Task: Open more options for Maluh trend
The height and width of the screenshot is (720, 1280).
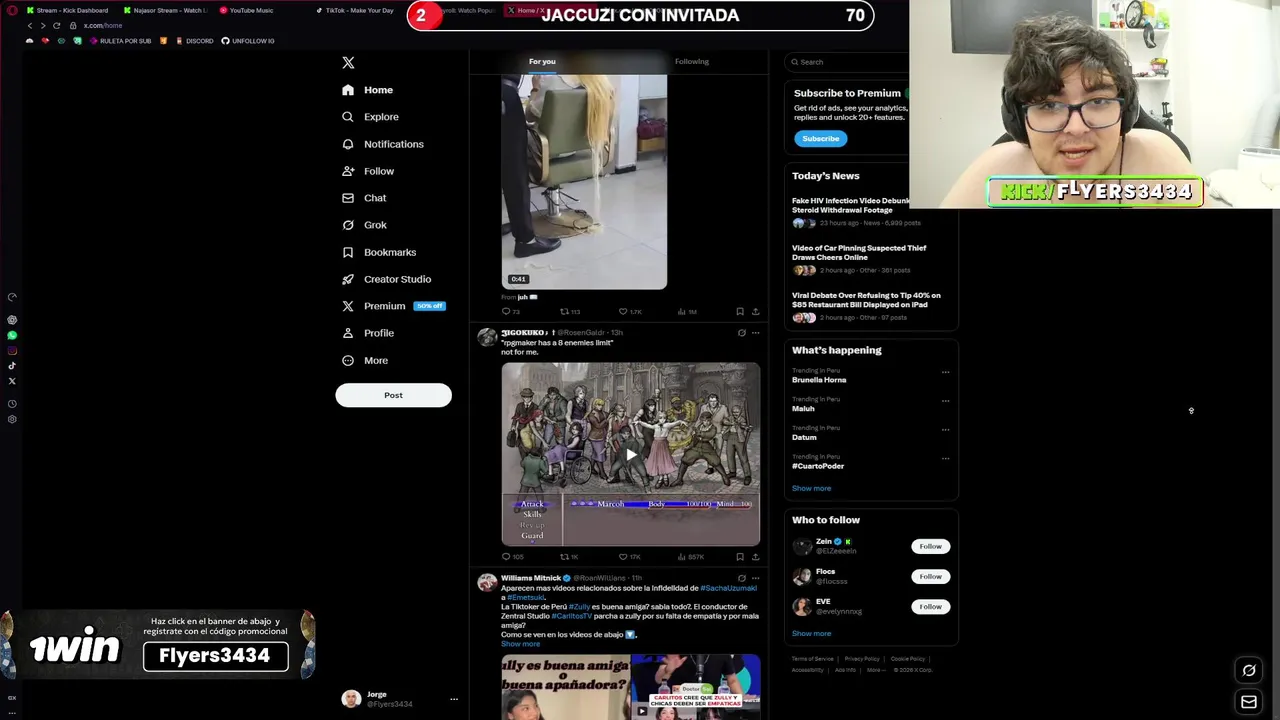Action: click(x=945, y=401)
